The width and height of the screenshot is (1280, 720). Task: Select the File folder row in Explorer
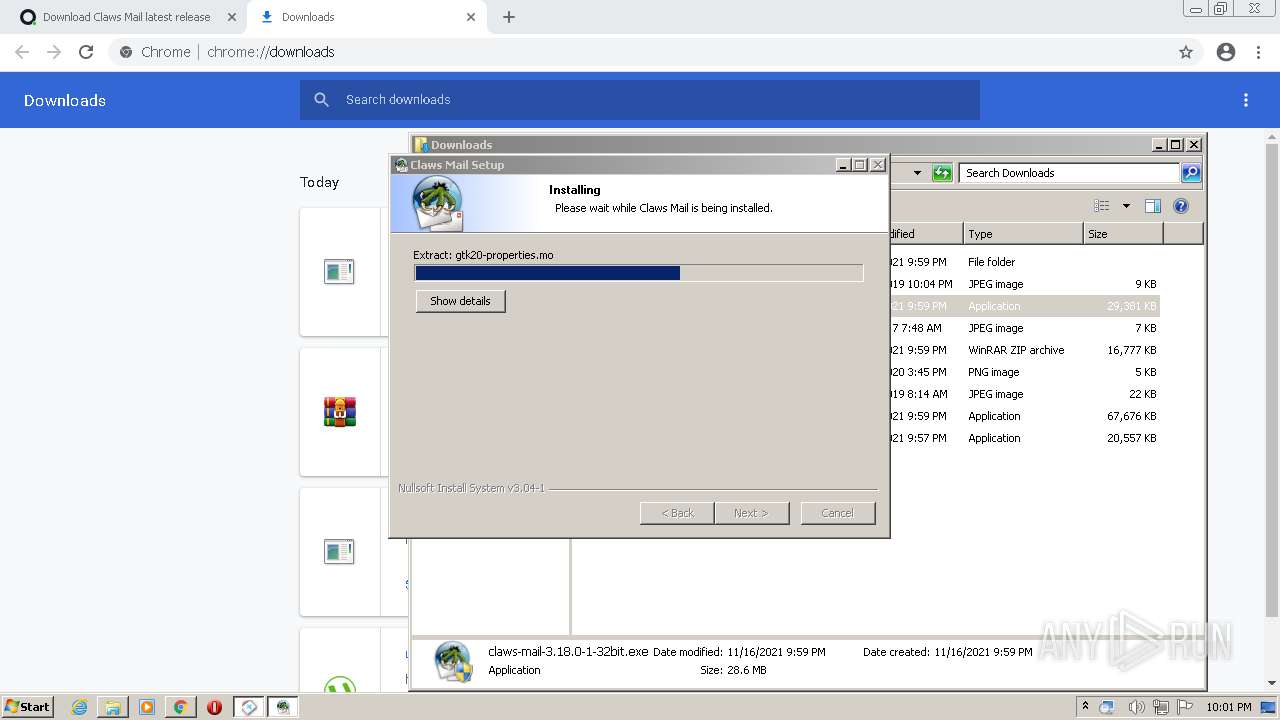point(1024,262)
